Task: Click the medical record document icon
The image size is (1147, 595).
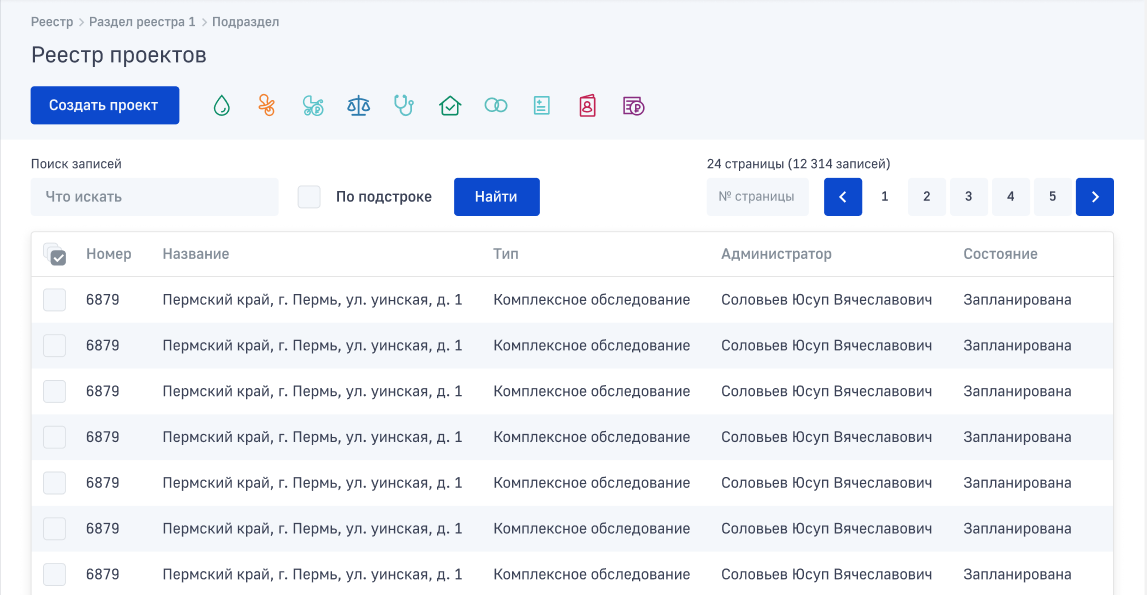Action: 542,104
